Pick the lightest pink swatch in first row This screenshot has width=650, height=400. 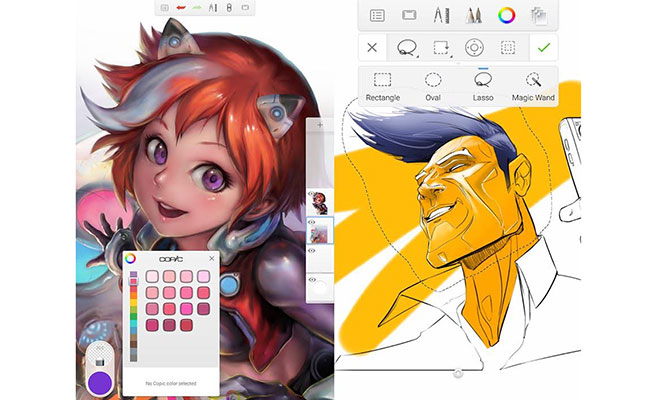coord(152,276)
